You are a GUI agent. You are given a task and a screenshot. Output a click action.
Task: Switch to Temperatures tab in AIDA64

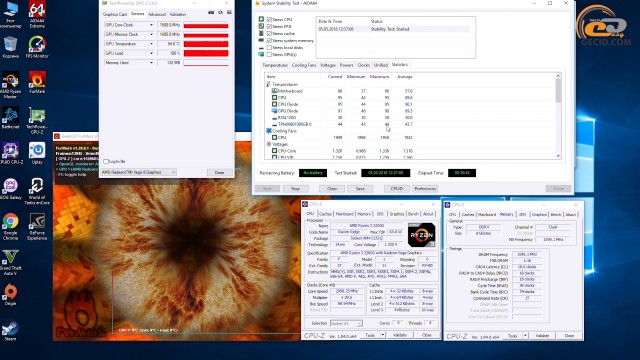coord(275,65)
